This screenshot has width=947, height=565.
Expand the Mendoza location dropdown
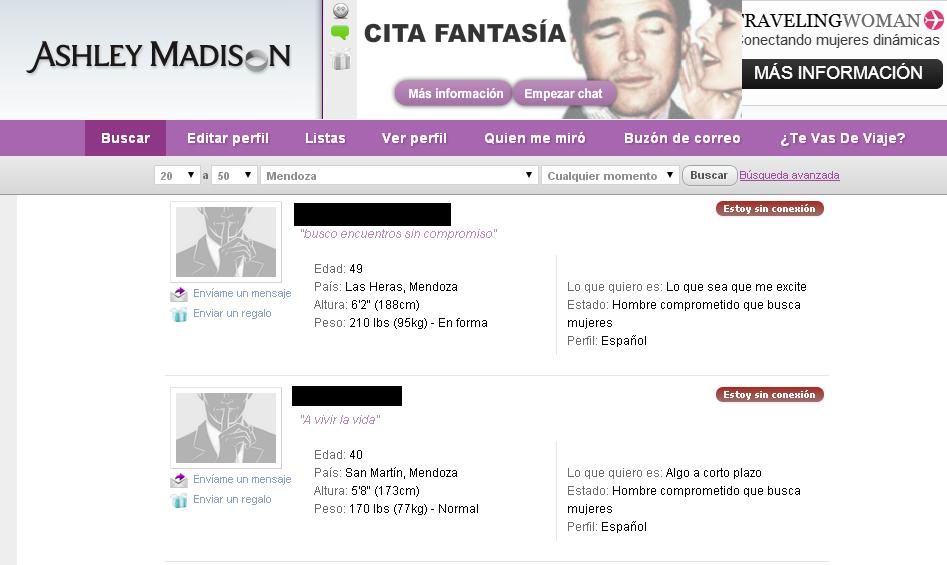pos(399,175)
